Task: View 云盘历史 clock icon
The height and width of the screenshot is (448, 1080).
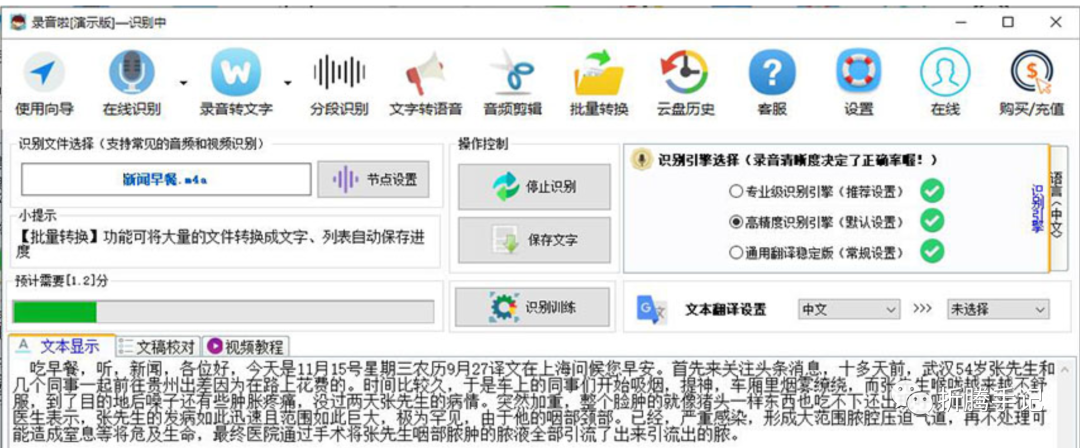Action: (685, 72)
